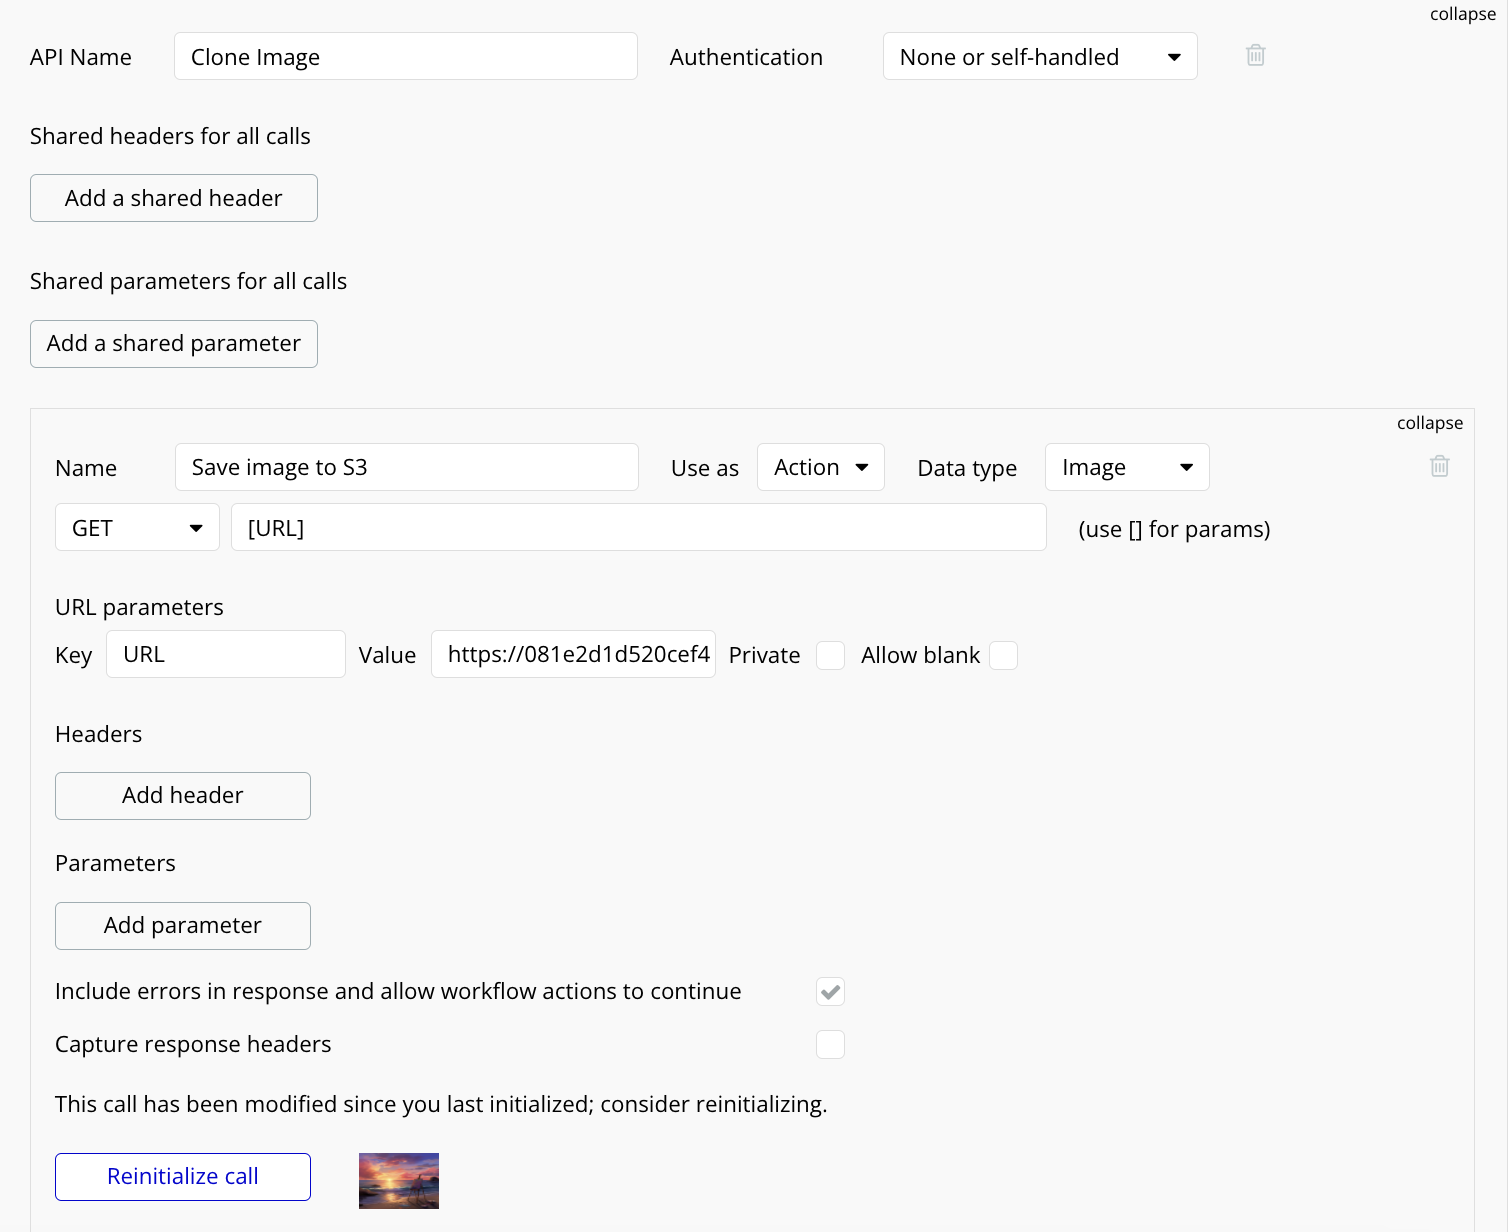Enable Capture response headers checkbox
This screenshot has height=1232, width=1508.
click(830, 1044)
